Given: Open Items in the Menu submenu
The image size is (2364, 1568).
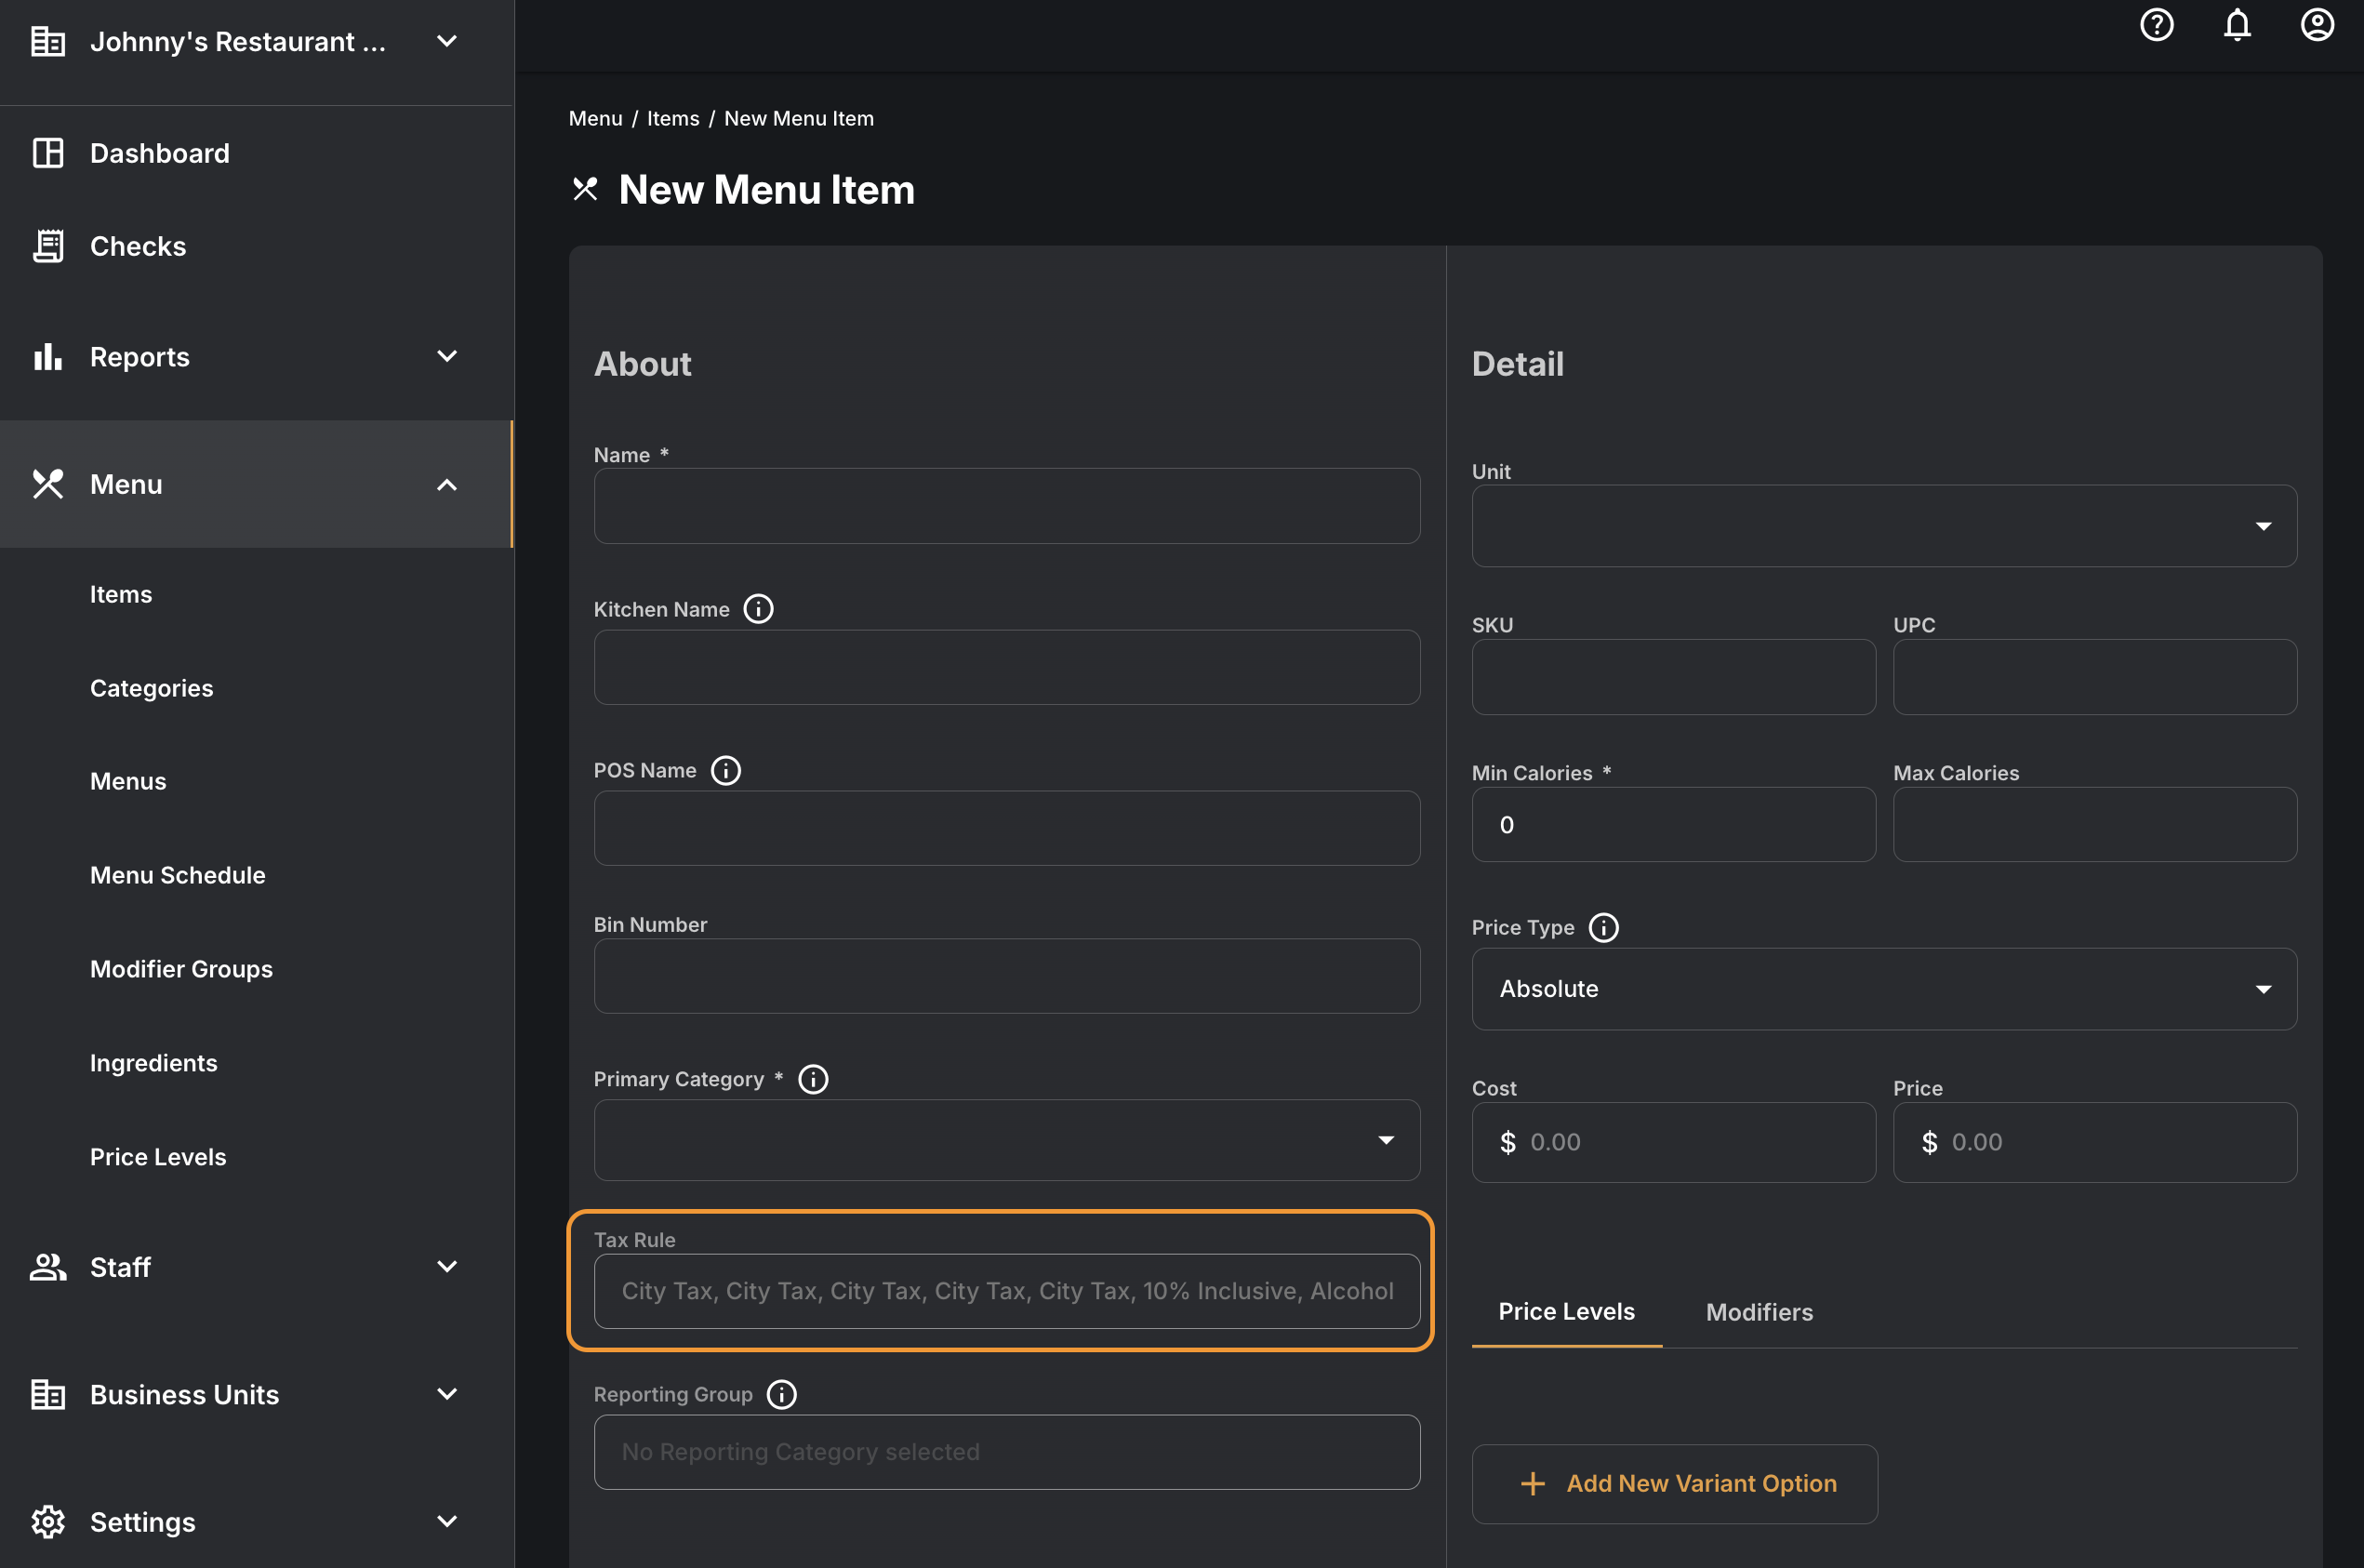Looking at the screenshot, I should click(x=121, y=594).
